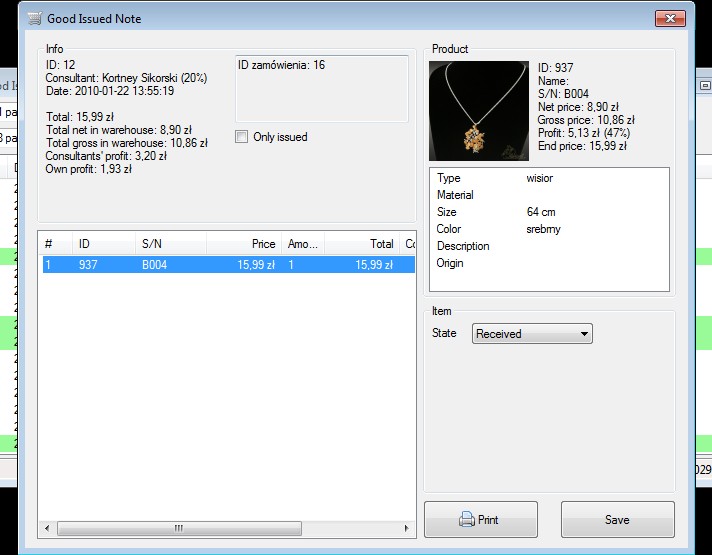Click the Consultant: Kortney Sikorski text

[126, 78]
